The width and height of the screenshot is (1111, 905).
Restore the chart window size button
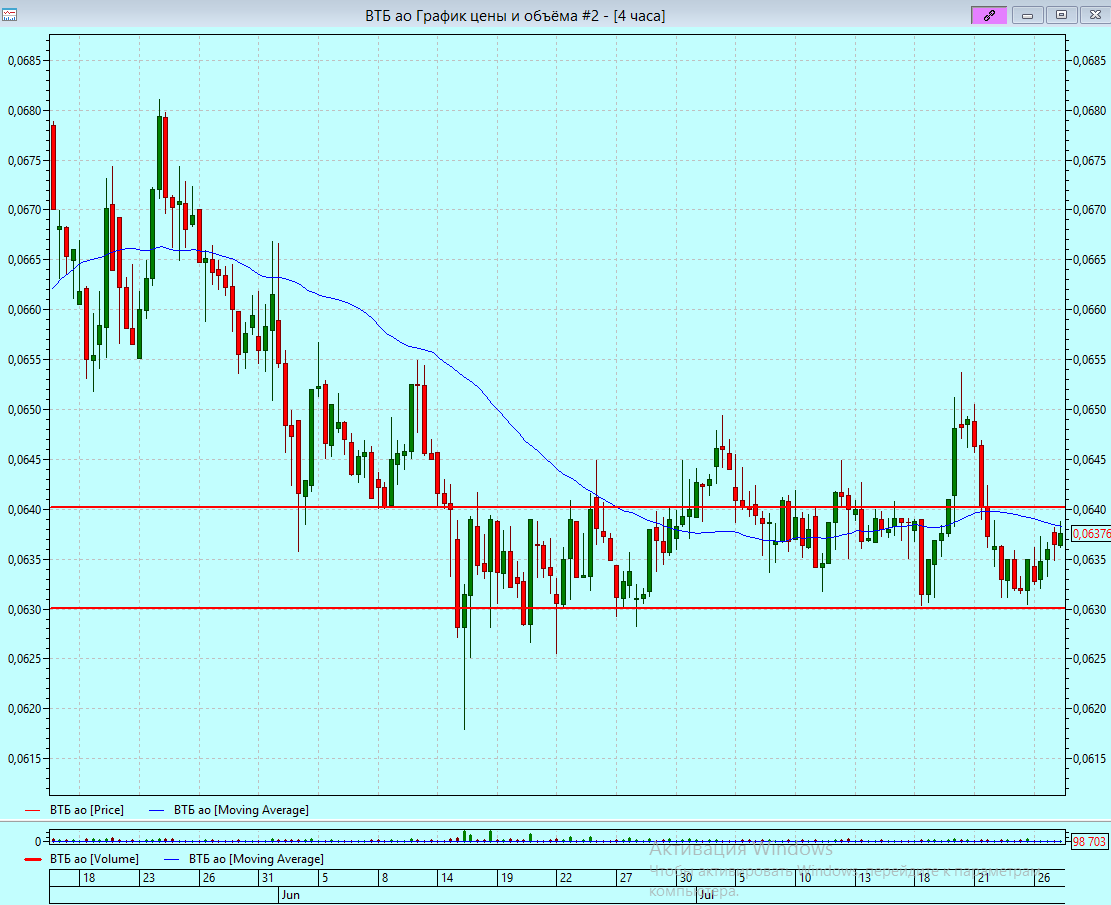[x=1061, y=15]
